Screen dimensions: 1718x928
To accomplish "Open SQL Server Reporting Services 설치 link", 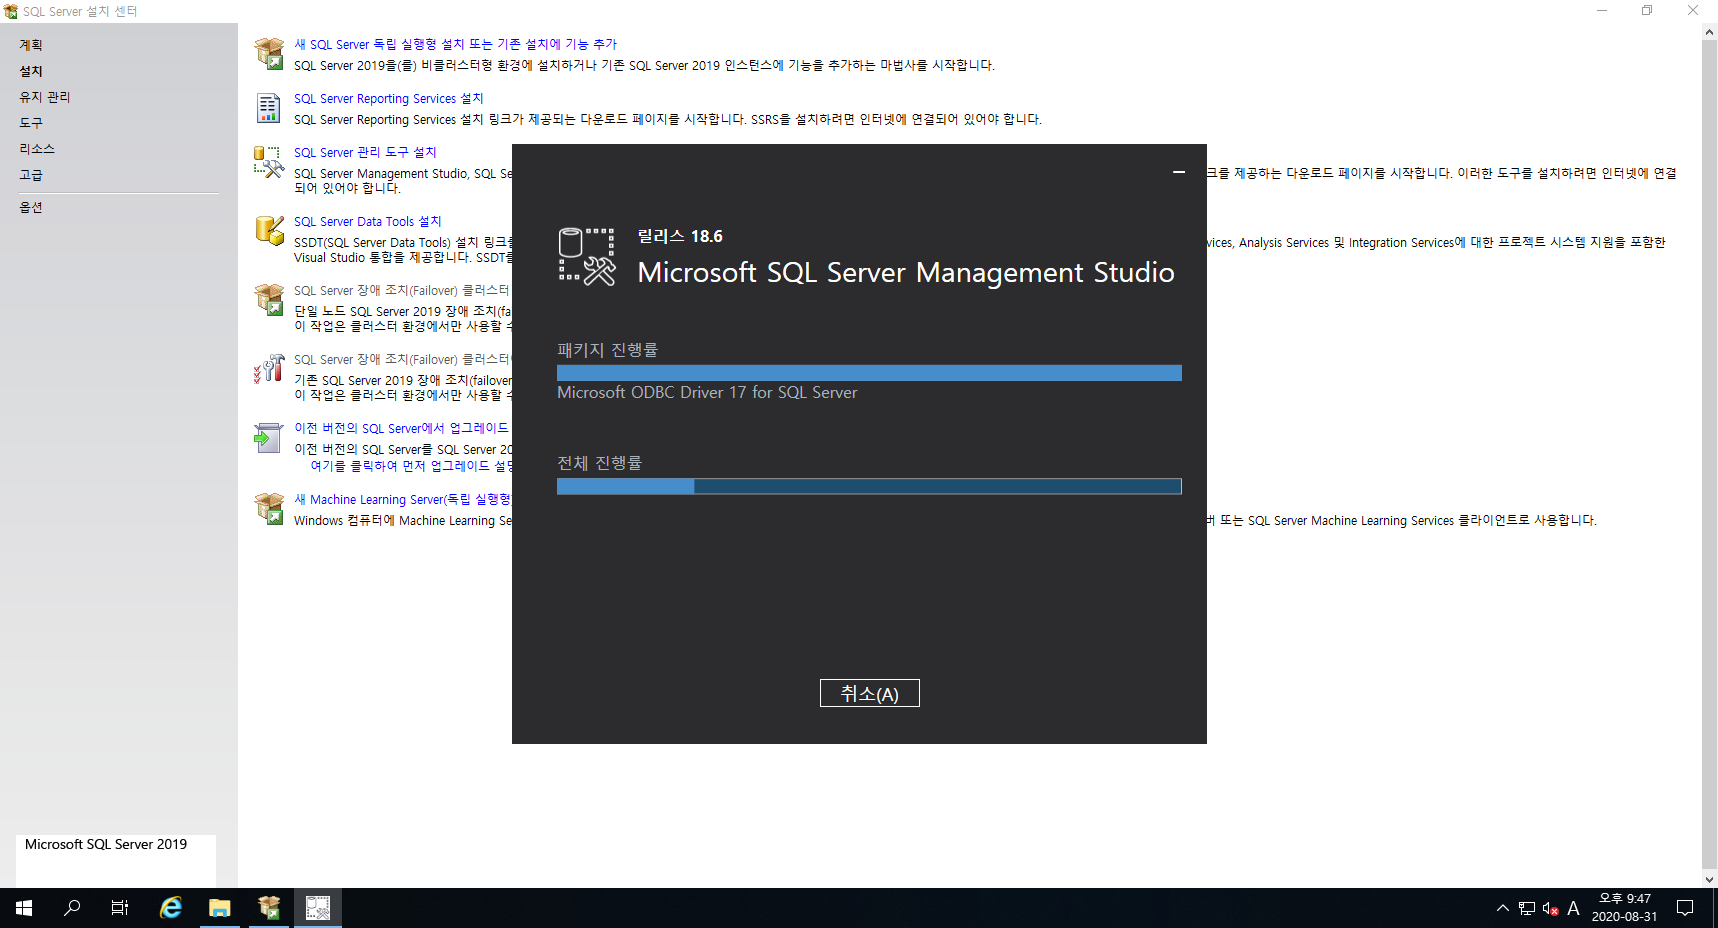I will (x=388, y=98).
